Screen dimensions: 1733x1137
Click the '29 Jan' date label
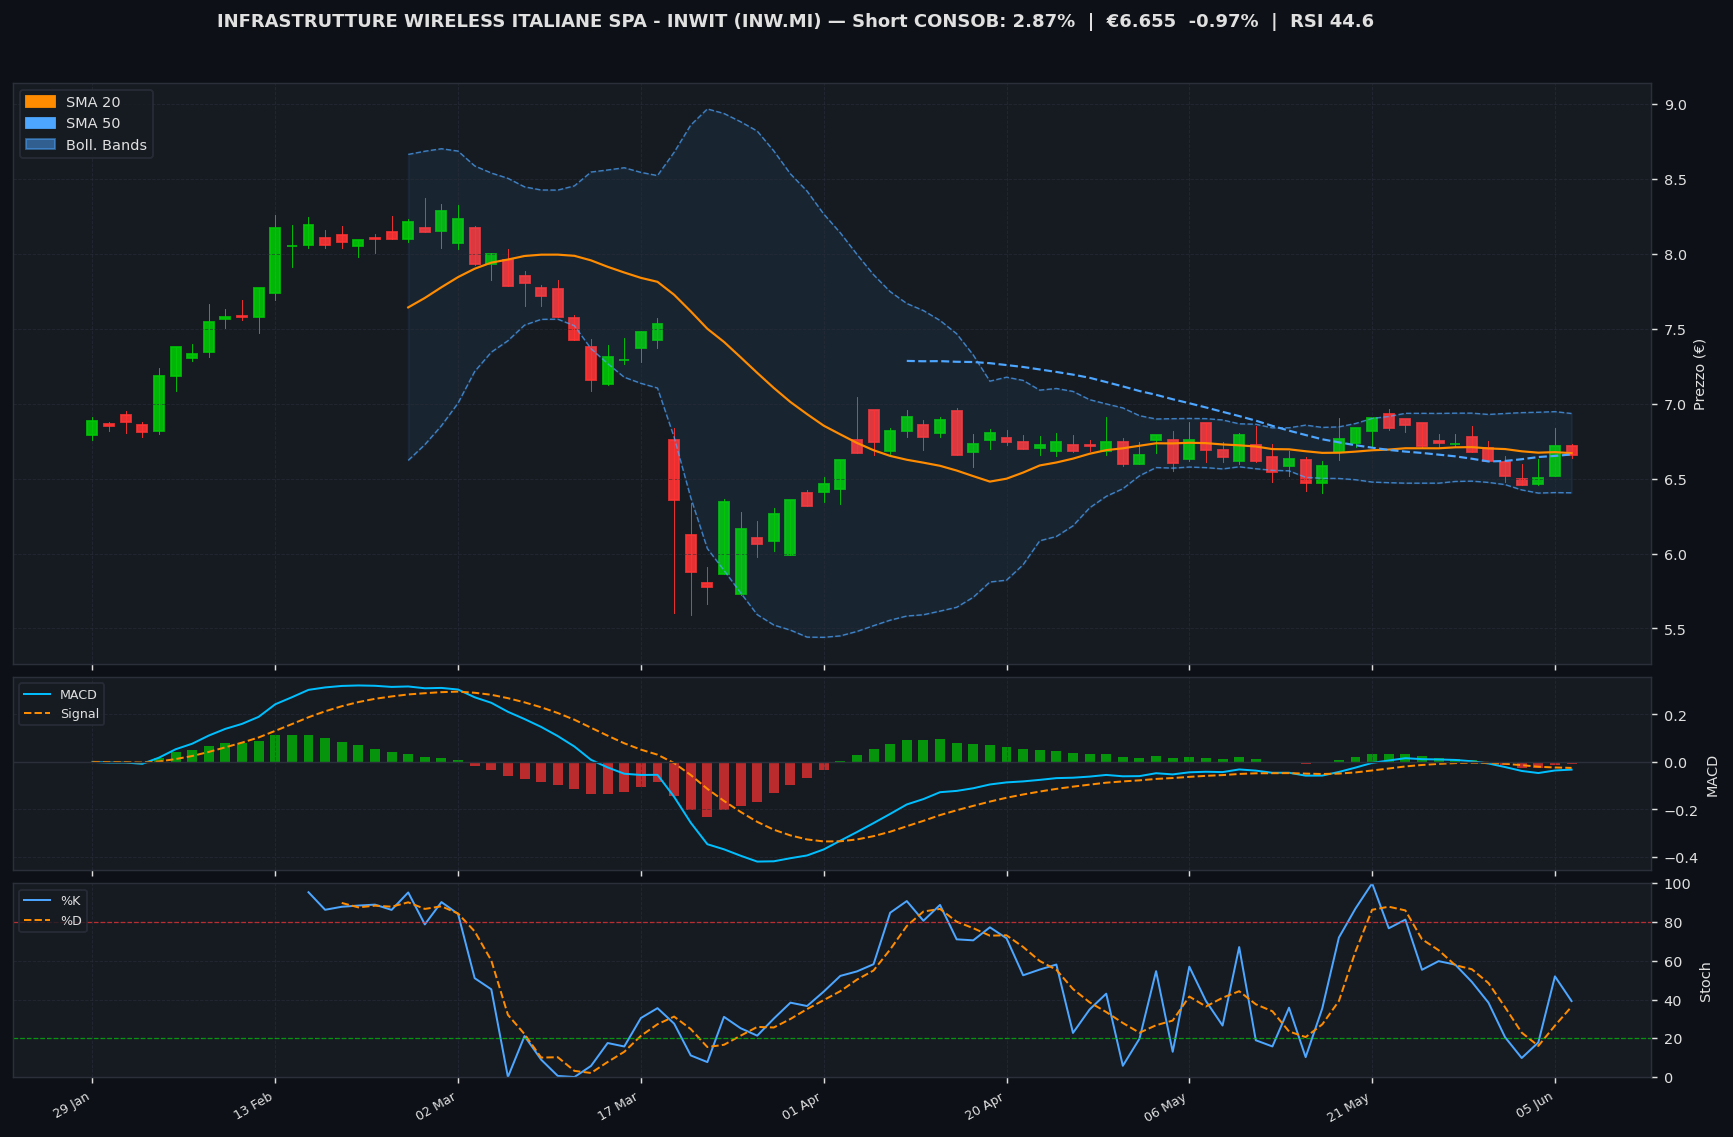coord(72,1106)
